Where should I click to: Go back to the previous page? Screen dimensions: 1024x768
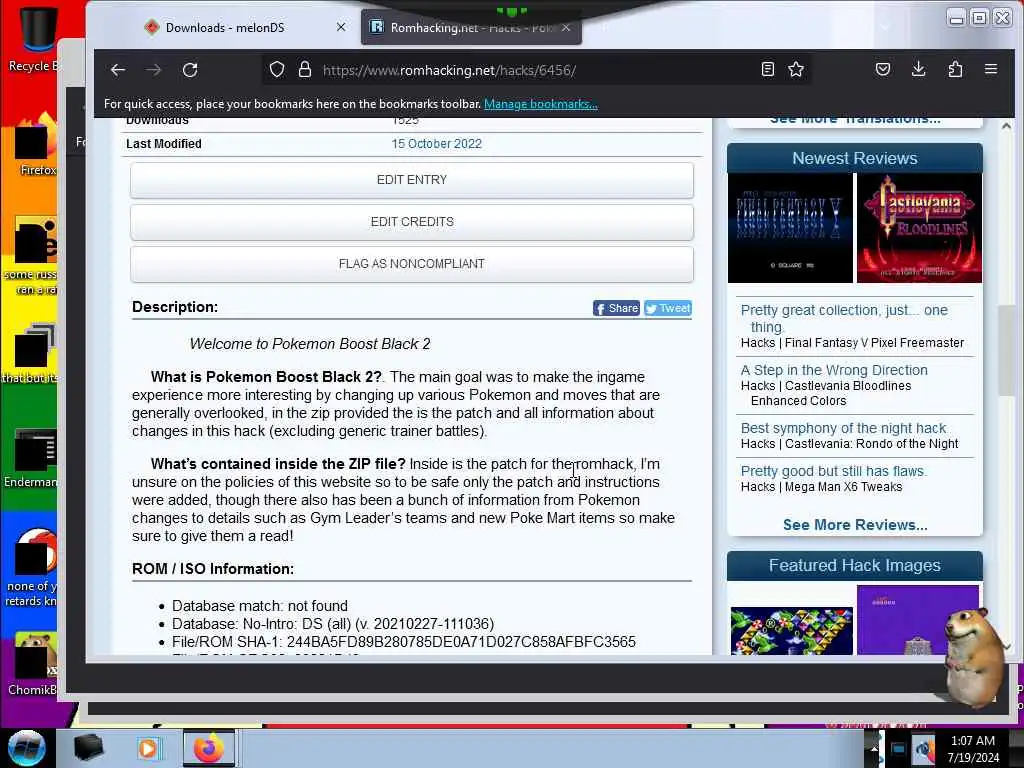(118, 70)
